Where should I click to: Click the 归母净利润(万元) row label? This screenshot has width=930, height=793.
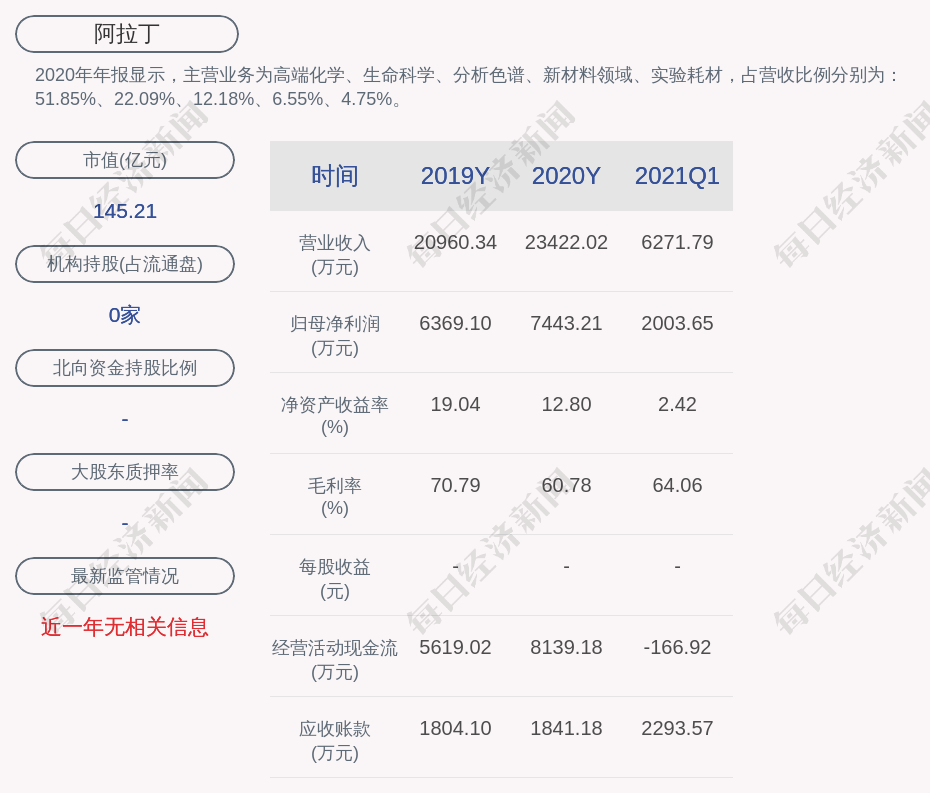point(335,336)
